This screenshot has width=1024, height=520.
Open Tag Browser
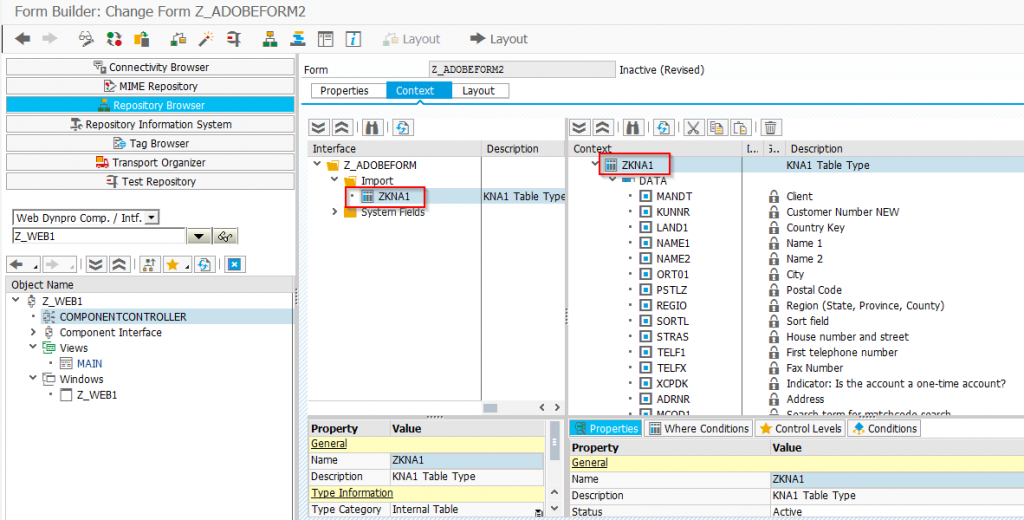(x=150, y=143)
